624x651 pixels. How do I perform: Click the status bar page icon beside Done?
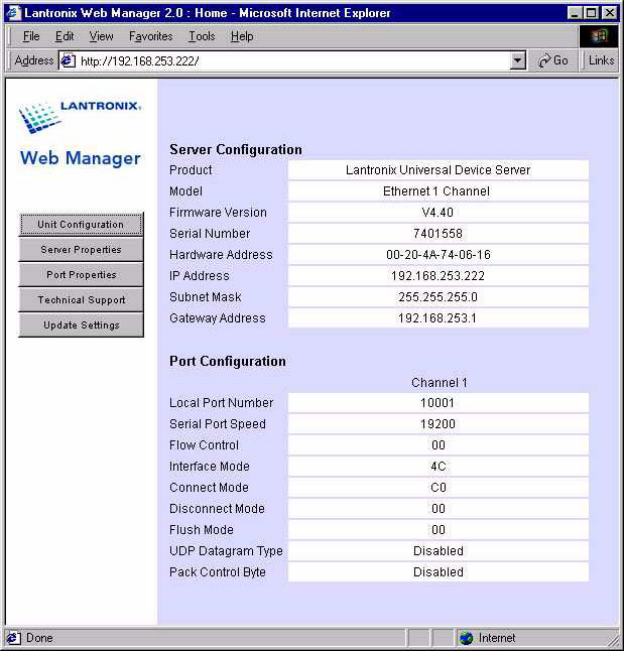click(x=13, y=638)
